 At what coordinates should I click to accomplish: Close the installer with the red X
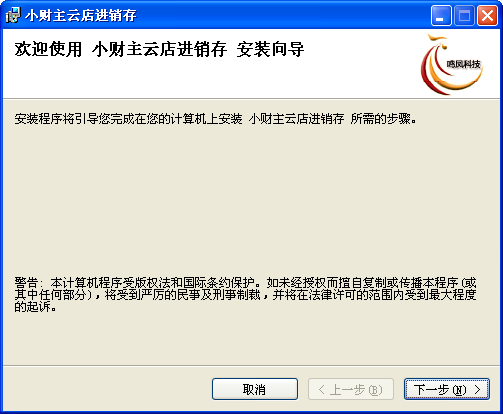pyautogui.click(x=487, y=16)
